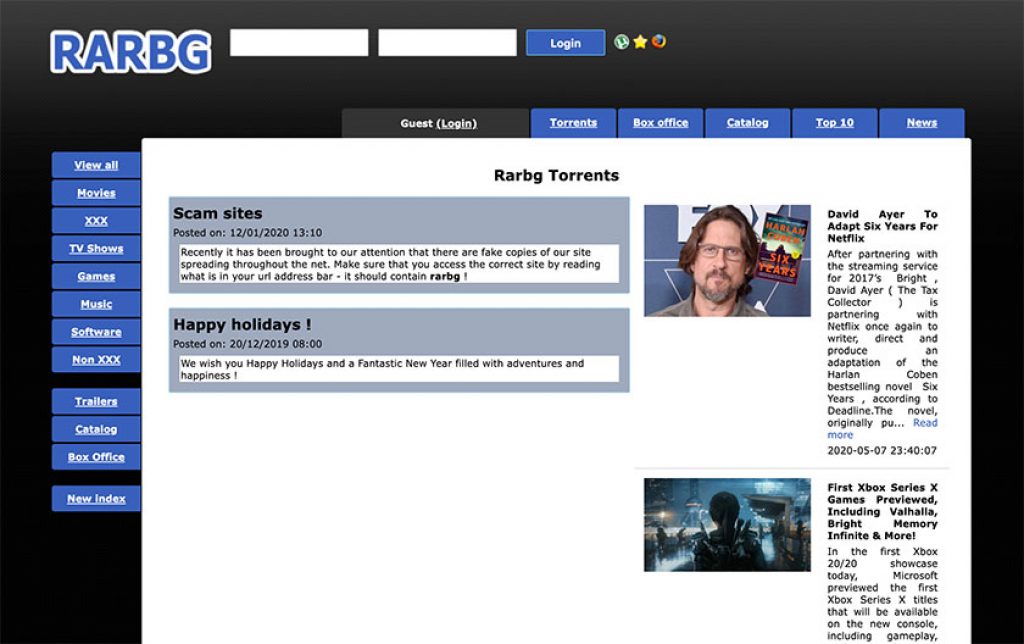Open Trailers from the sidebar
Image resolution: width=1024 pixels, height=644 pixels.
point(96,401)
